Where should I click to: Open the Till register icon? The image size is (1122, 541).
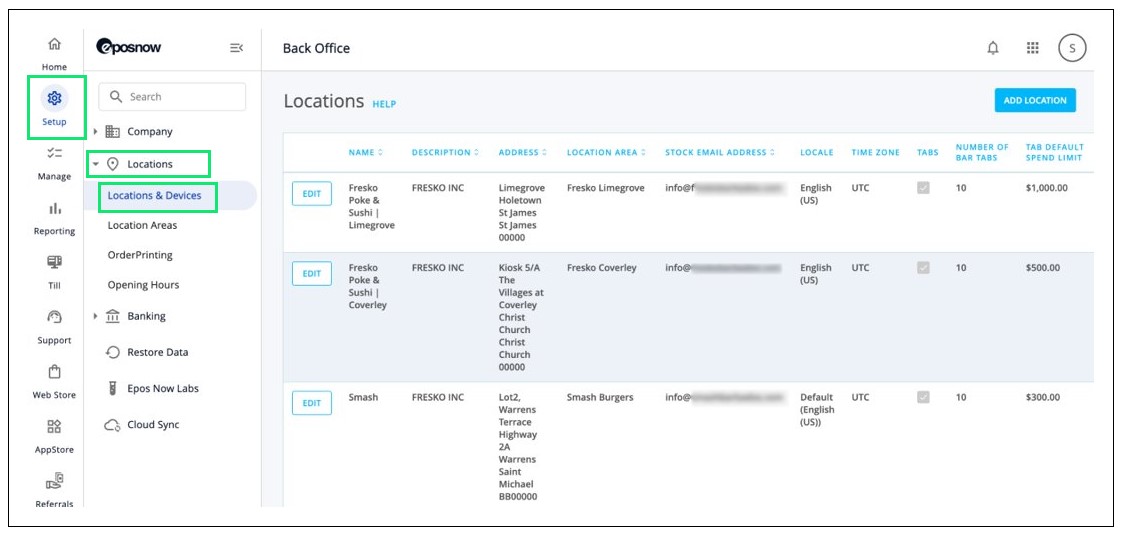[x=54, y=263]
